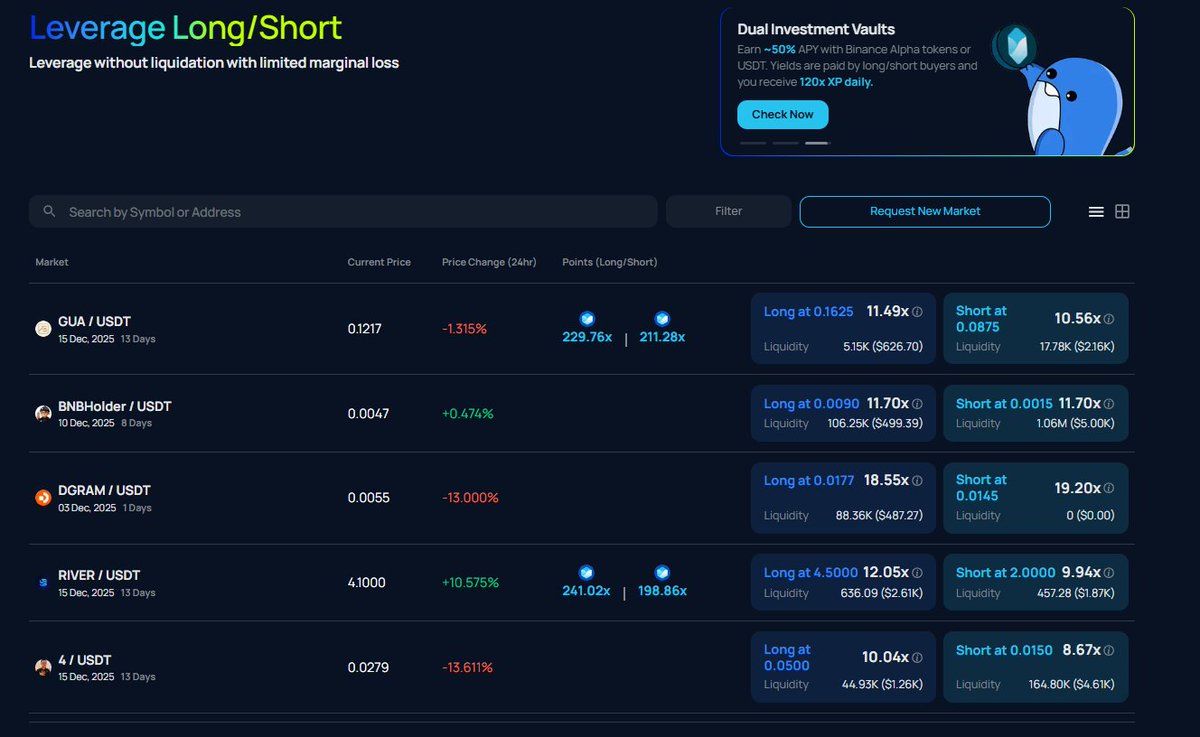1200x737 pixels.
Task: Open Short at 0.0015 BNBHolder card
Action: coord(1035,413)
